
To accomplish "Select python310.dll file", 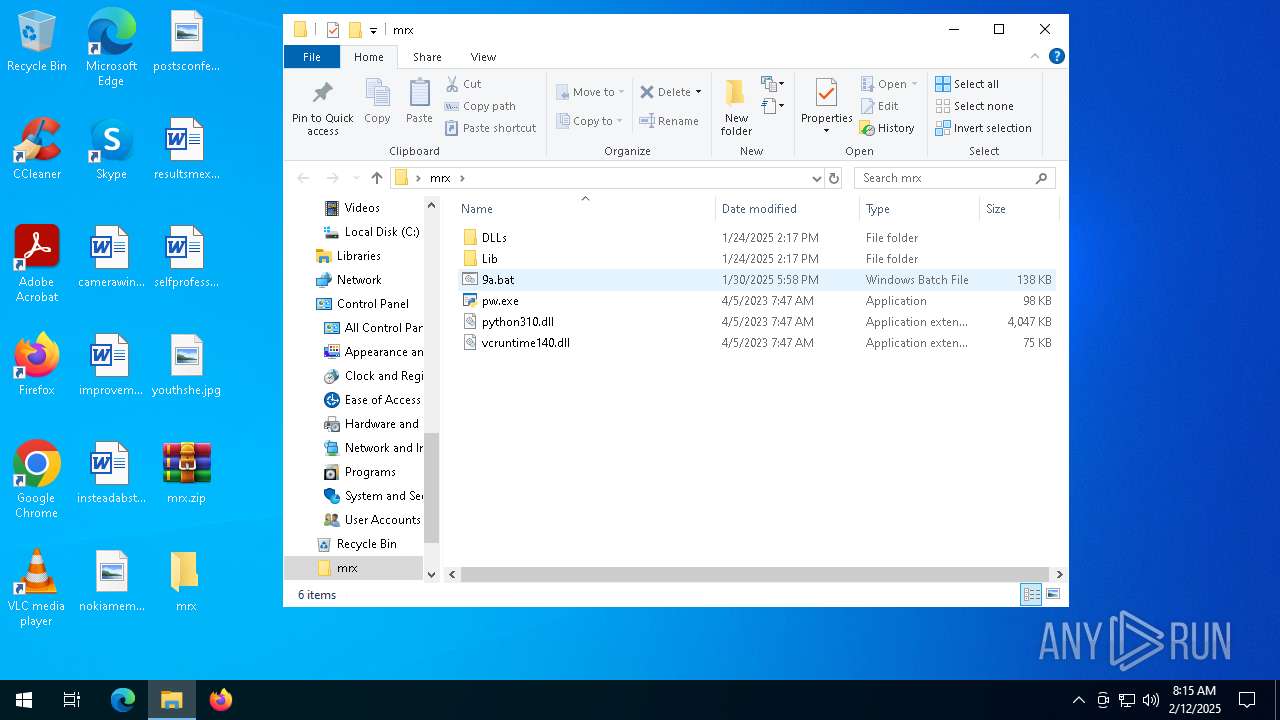I will (x=756, y=322).
